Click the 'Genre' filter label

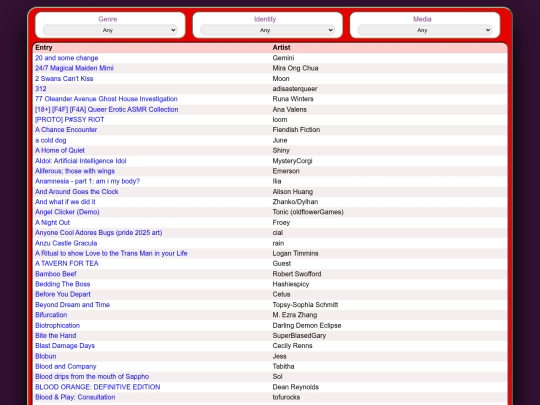click(x=108, y=19)
